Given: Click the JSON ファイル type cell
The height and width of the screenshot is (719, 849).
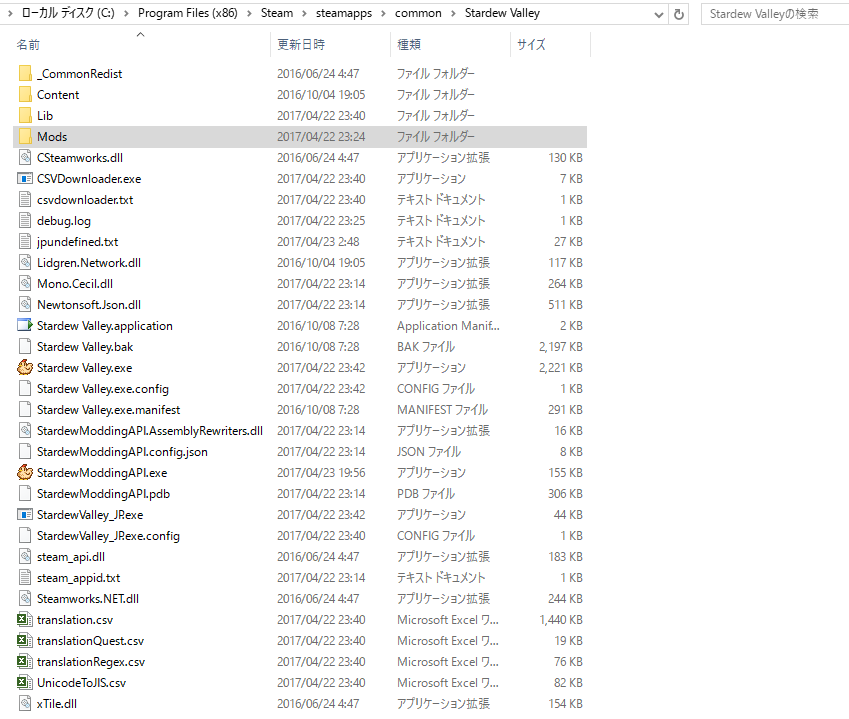Looking at the screenshot, I should [x=429, y=452].
